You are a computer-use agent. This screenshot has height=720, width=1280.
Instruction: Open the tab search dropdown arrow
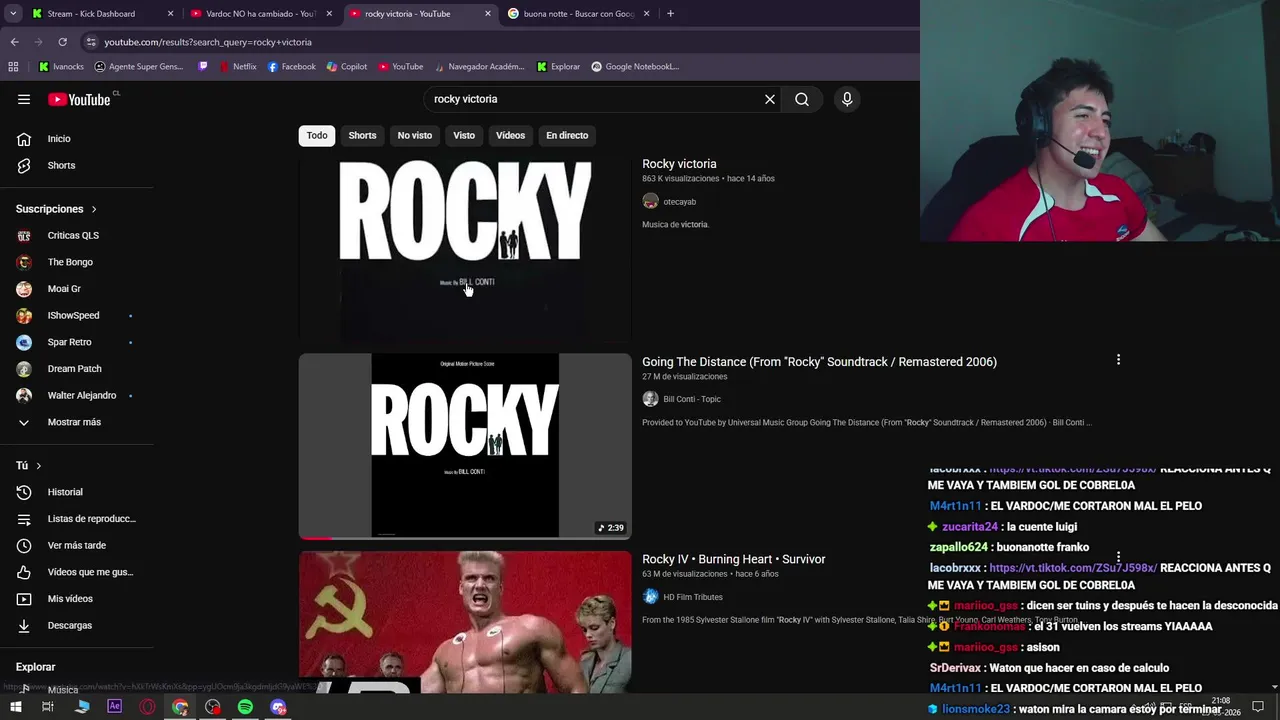pos(13,14)
